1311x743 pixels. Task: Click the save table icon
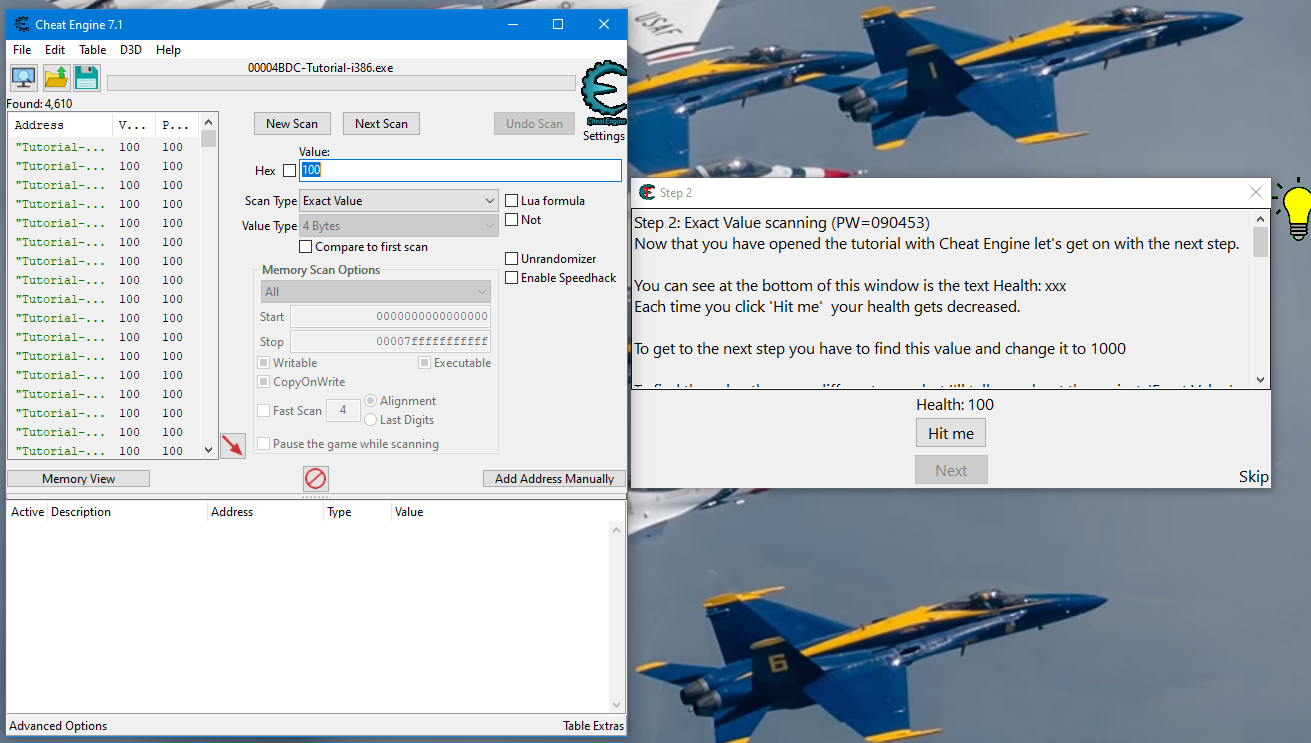tap(86, 77)
